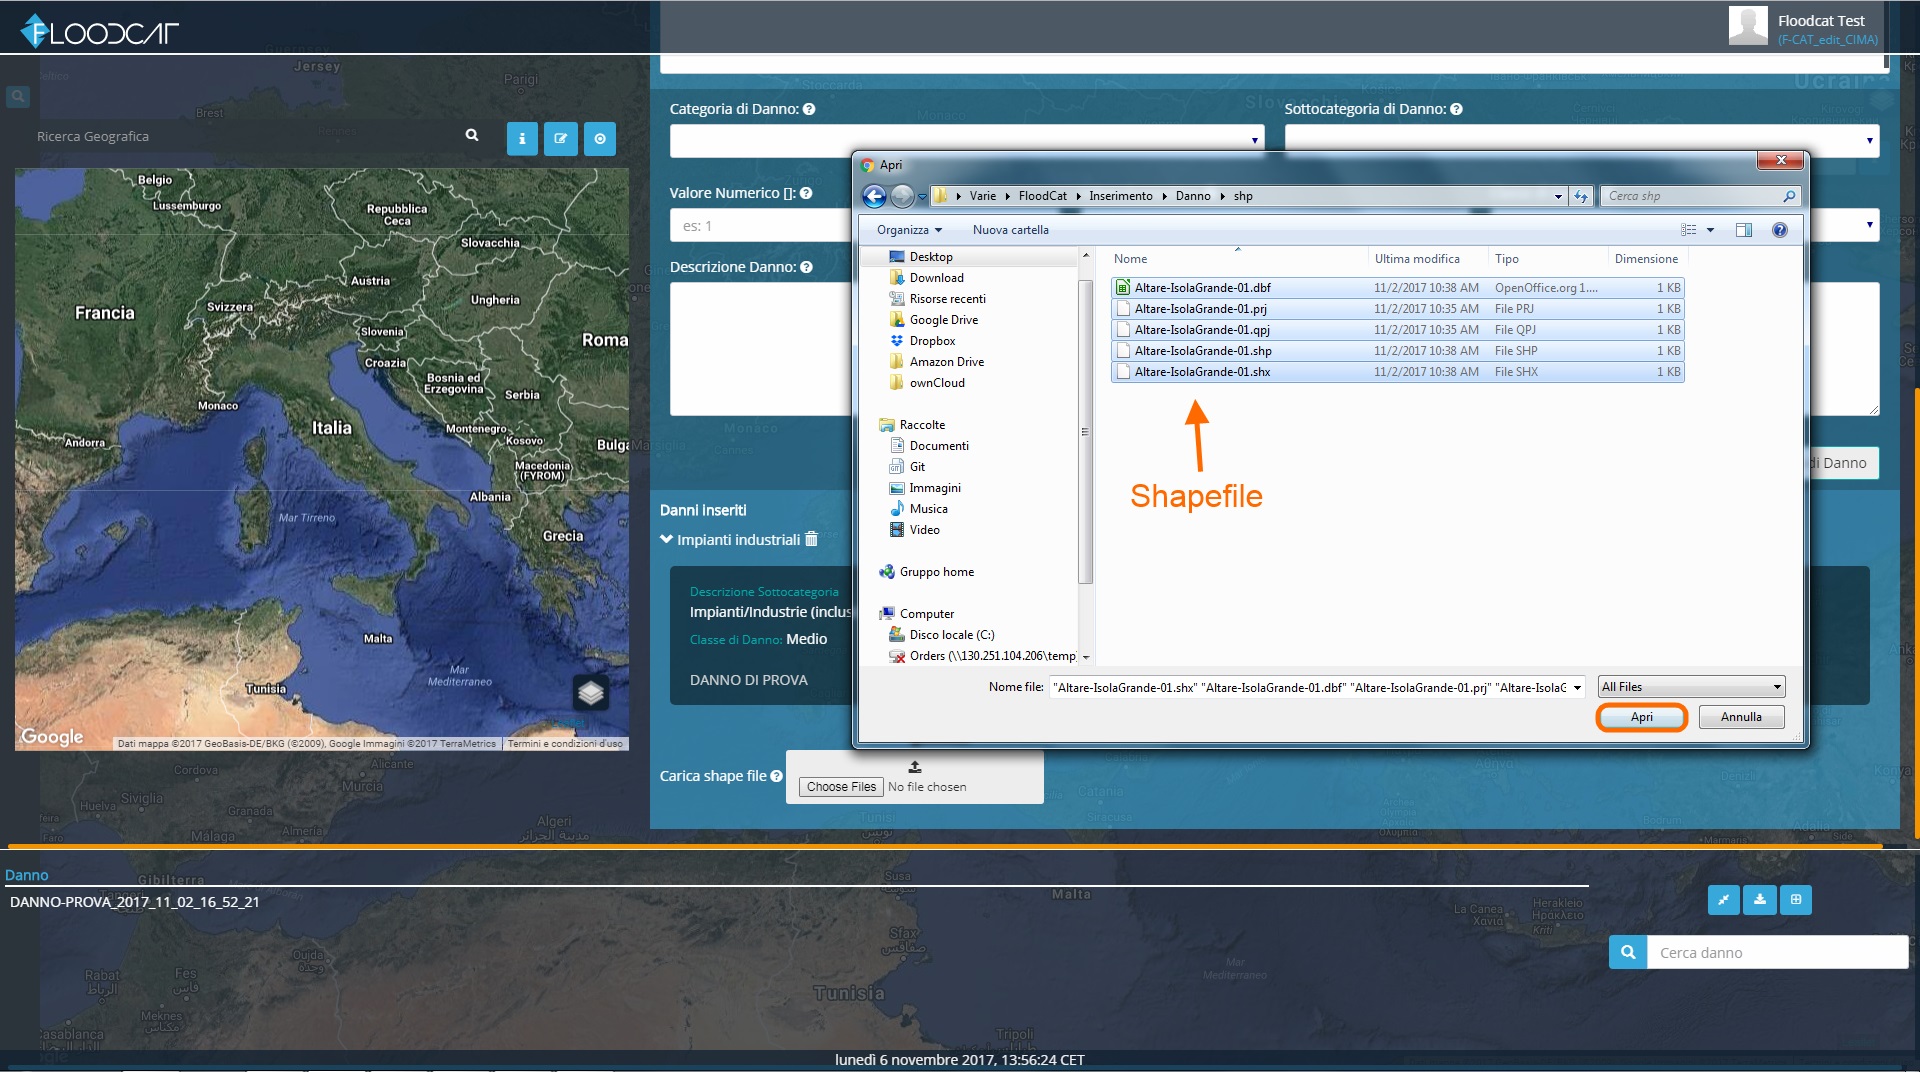Open the map layers switcher icon
This screenshot has height=1072, width=1920.
pos(591,692)
